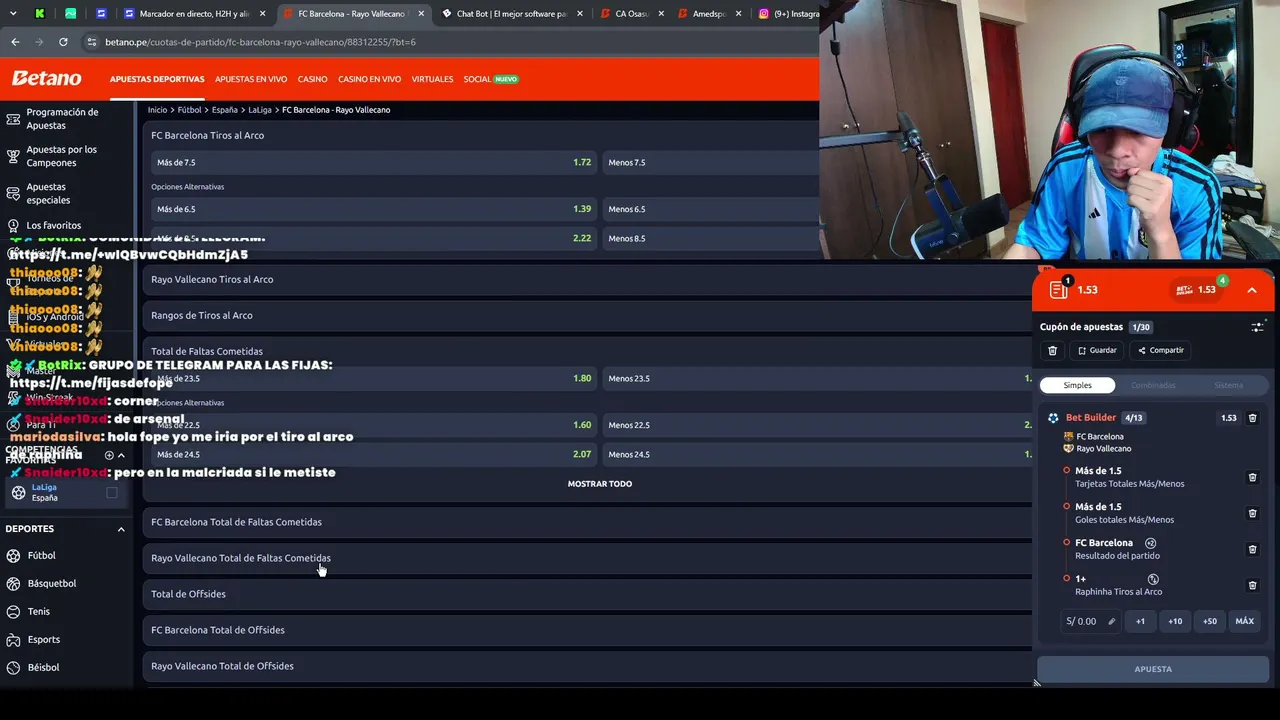1280x720 pixels.
Task: Click the Apuestas por los Campeones trophy icon
Action: click(x=13, y=156)
